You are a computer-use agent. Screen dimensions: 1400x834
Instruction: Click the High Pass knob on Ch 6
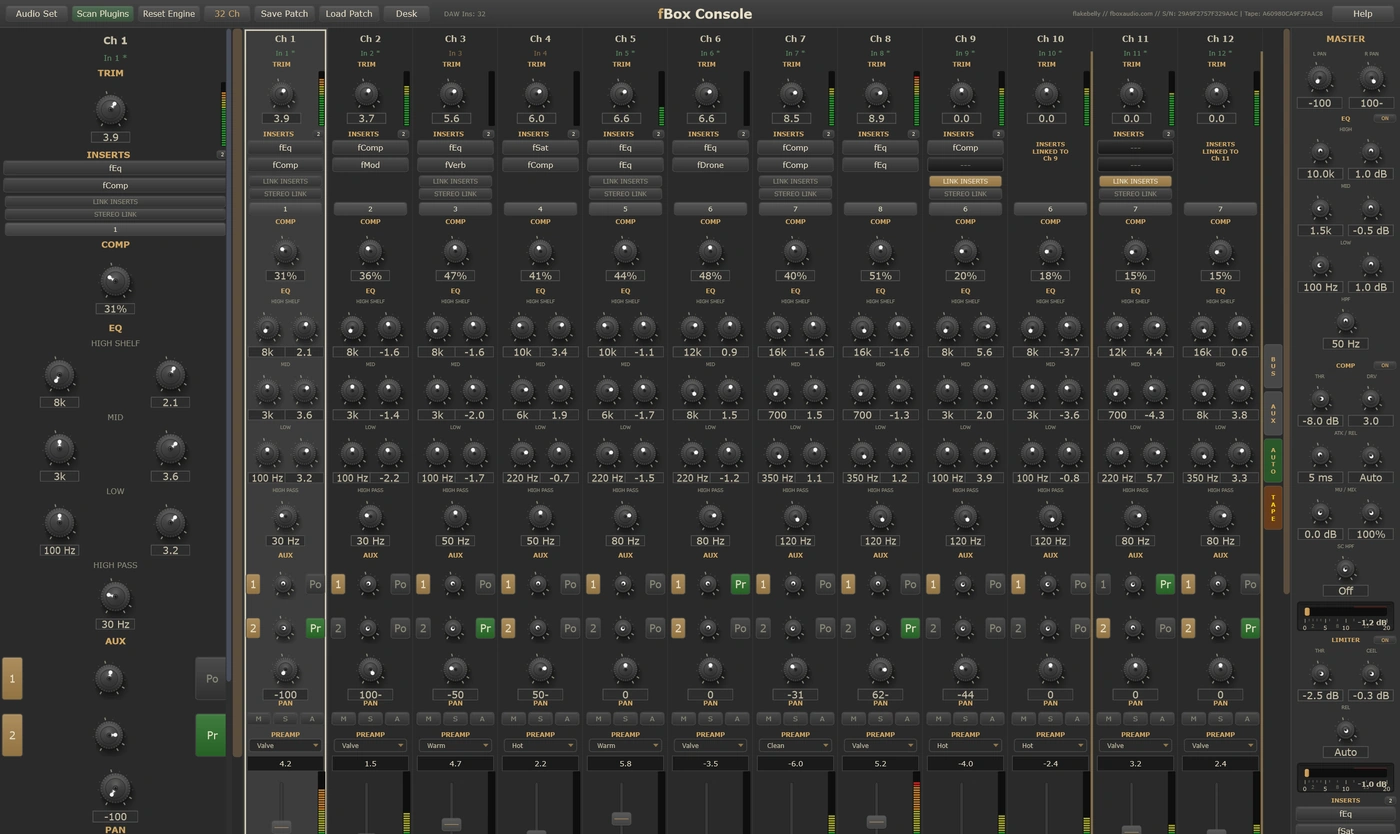pos(710,517)
